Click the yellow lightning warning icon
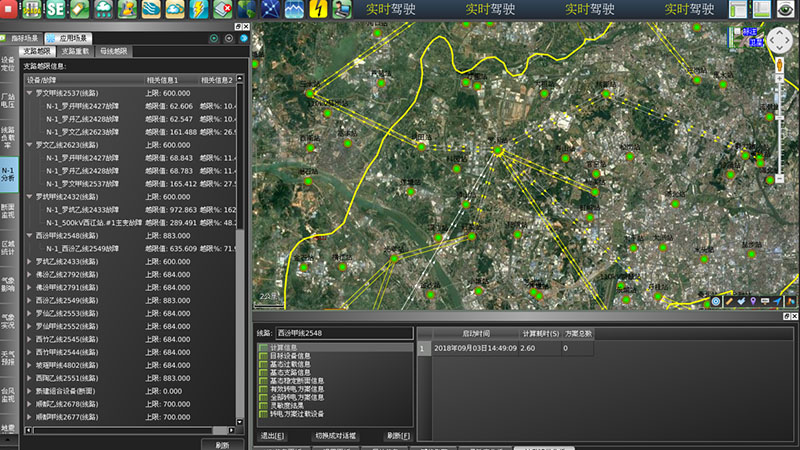The width and height of the screenshot is (800, 450). coord(318,10)
